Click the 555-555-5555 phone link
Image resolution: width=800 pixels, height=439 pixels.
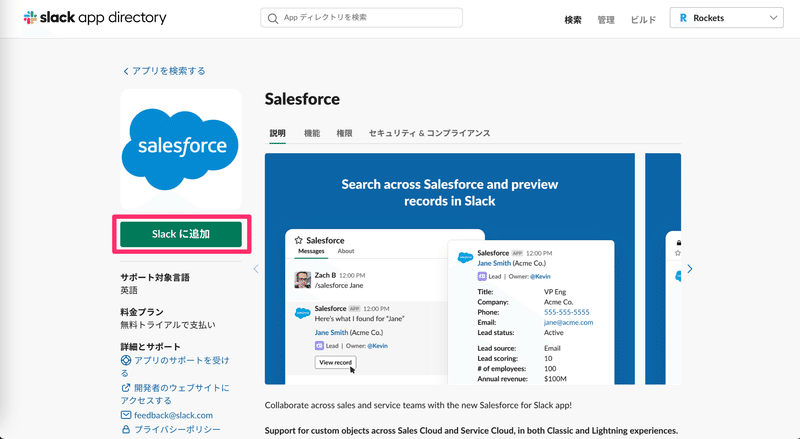566,312
